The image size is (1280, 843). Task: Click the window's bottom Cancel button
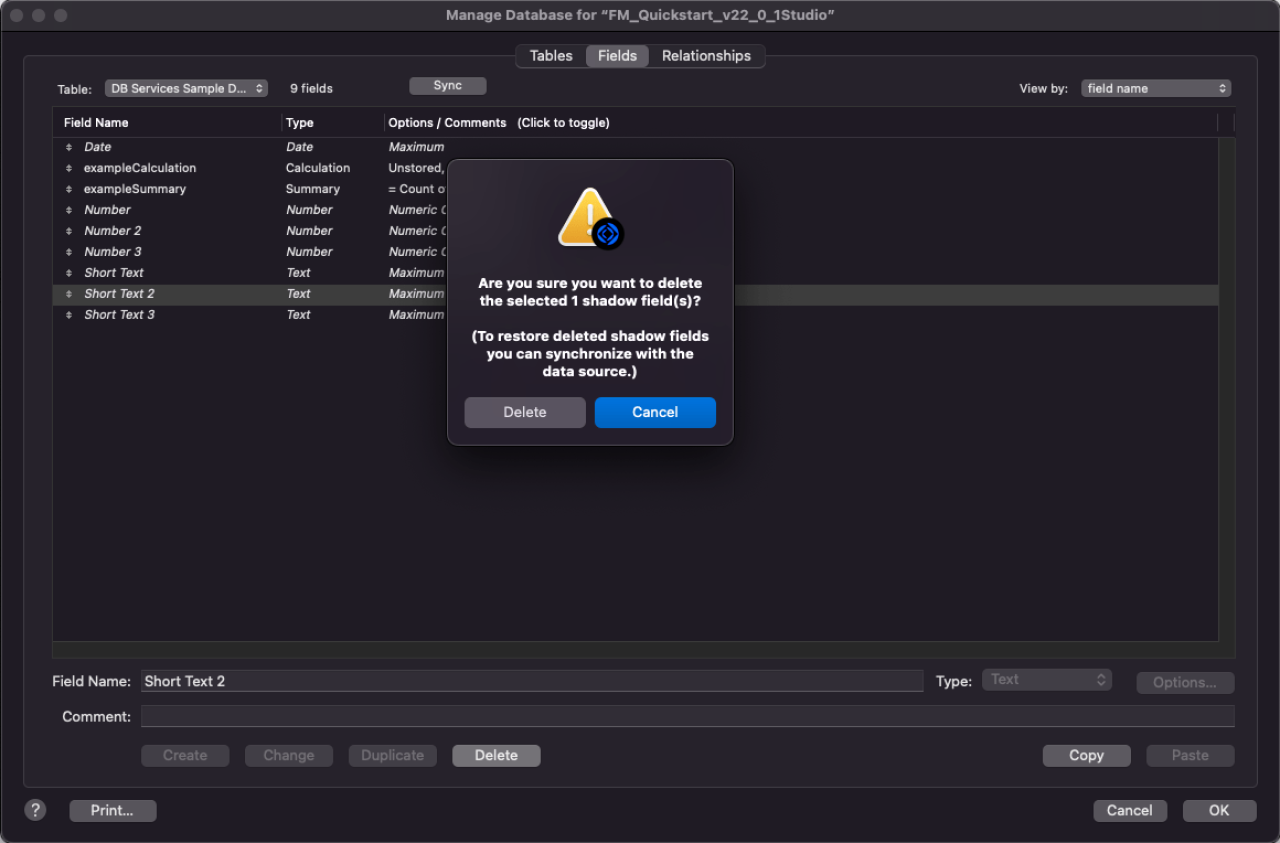click(1129, 811)
